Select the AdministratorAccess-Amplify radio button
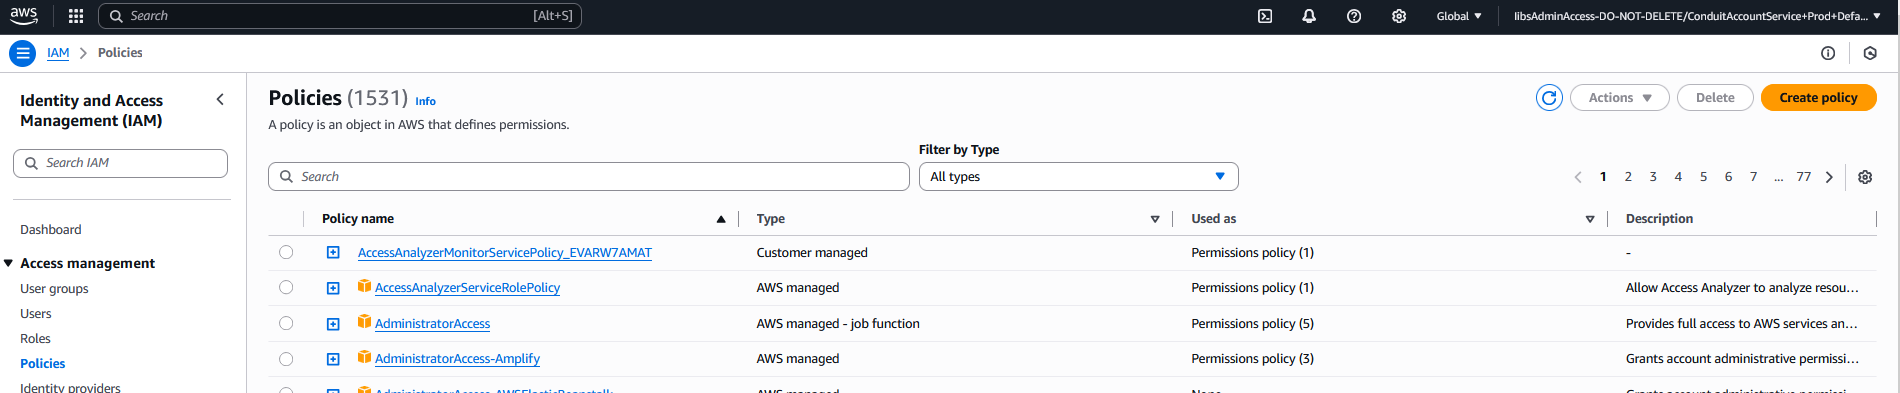 [286, 358]
